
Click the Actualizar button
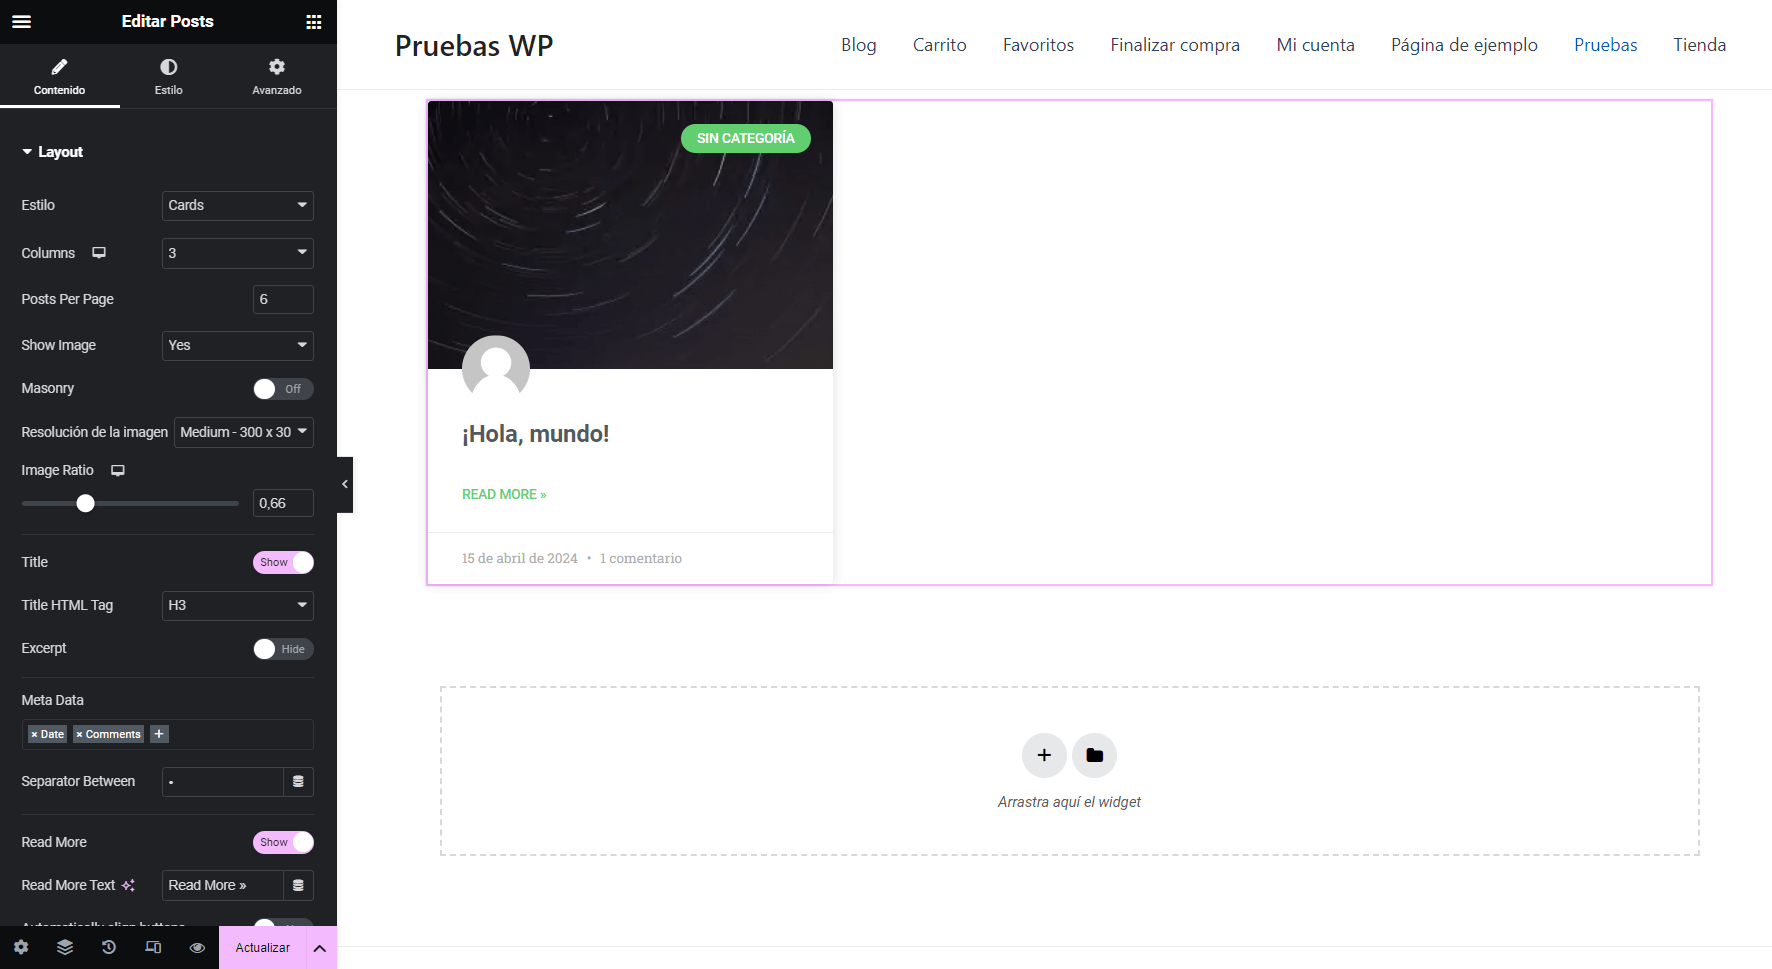point(263,947)
